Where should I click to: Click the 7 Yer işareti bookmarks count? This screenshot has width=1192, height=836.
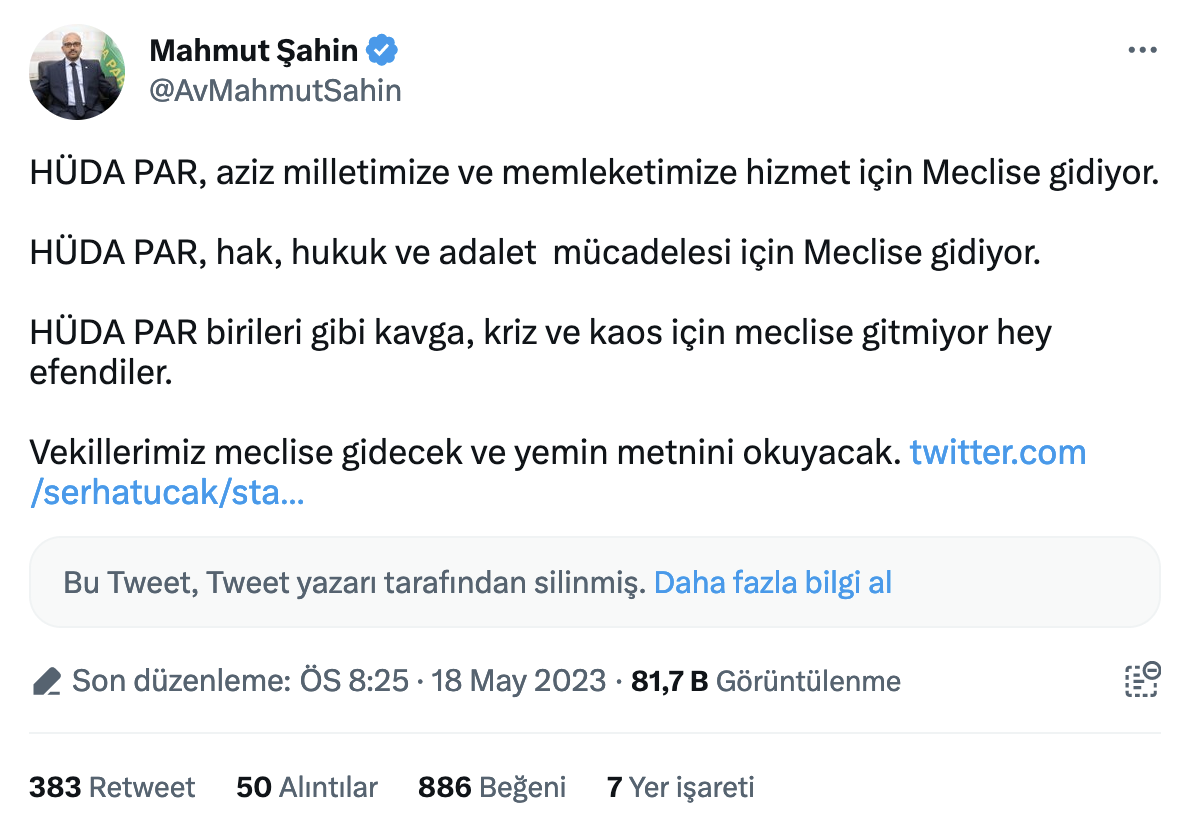[x=679, y=787]
